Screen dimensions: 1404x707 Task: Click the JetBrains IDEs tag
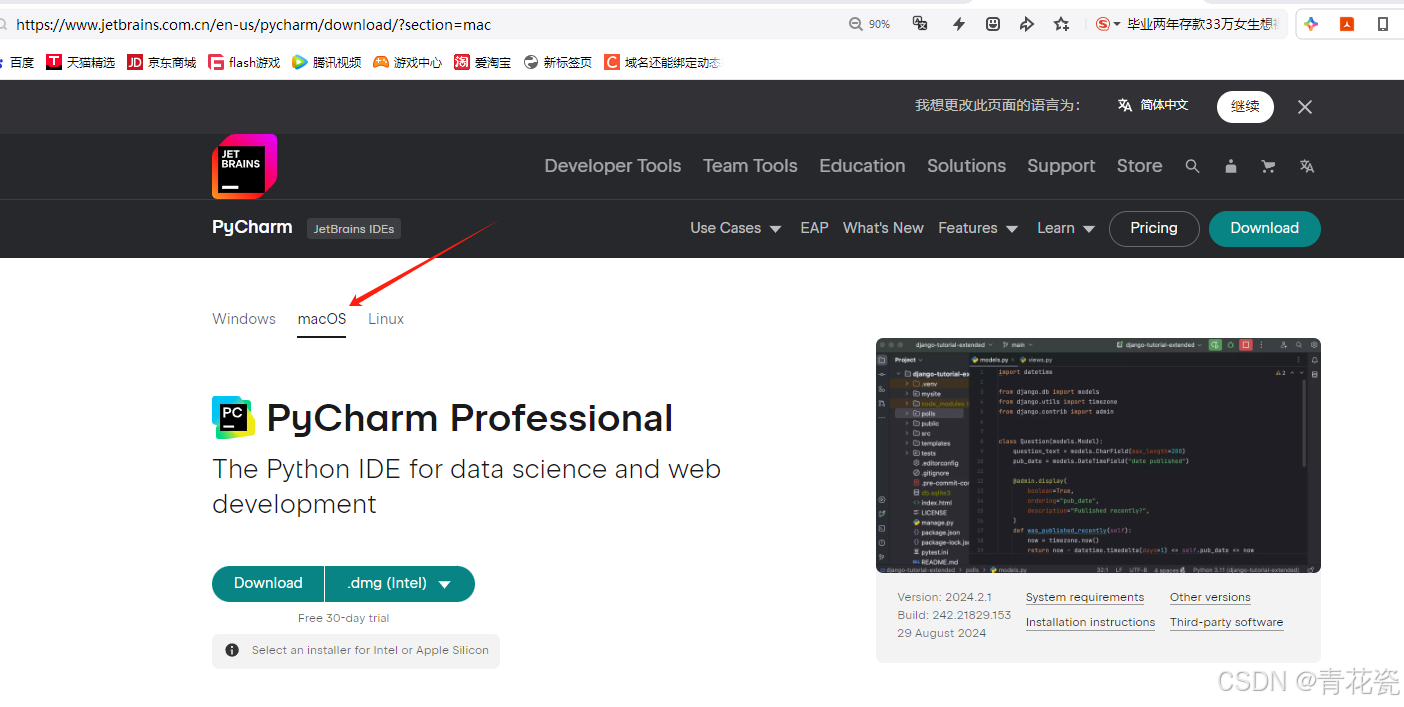point(354,229)
